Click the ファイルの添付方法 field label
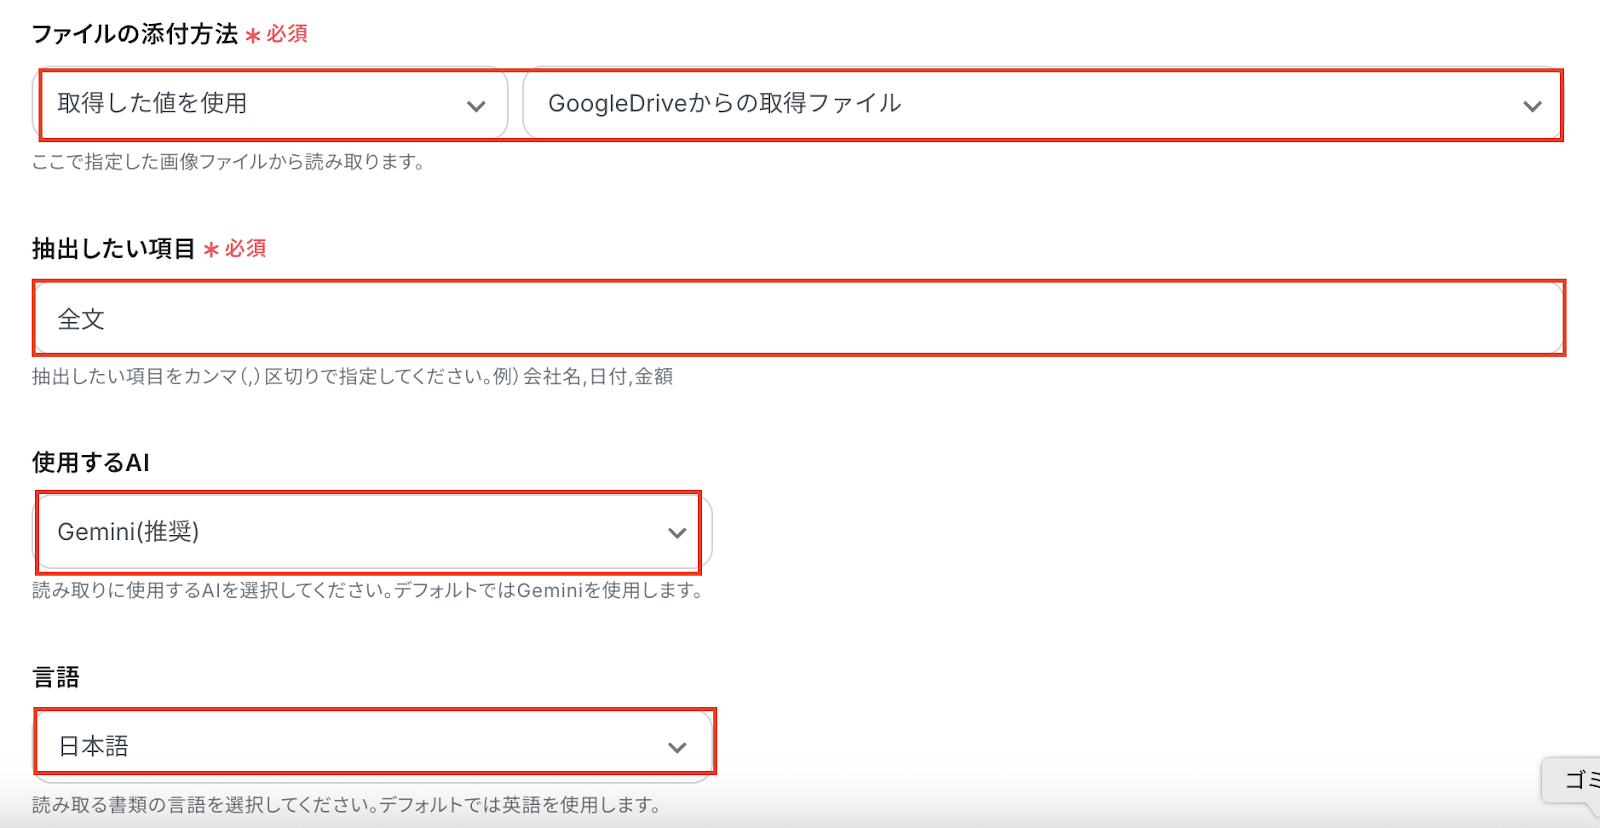1600x828 pixels. point(135,34)
